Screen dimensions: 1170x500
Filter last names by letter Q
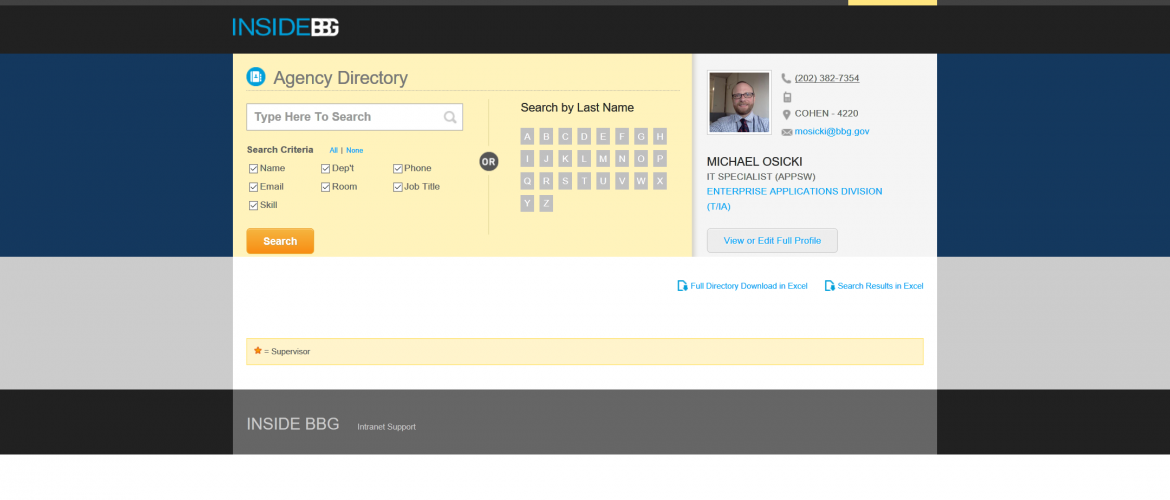click(528, 181)
